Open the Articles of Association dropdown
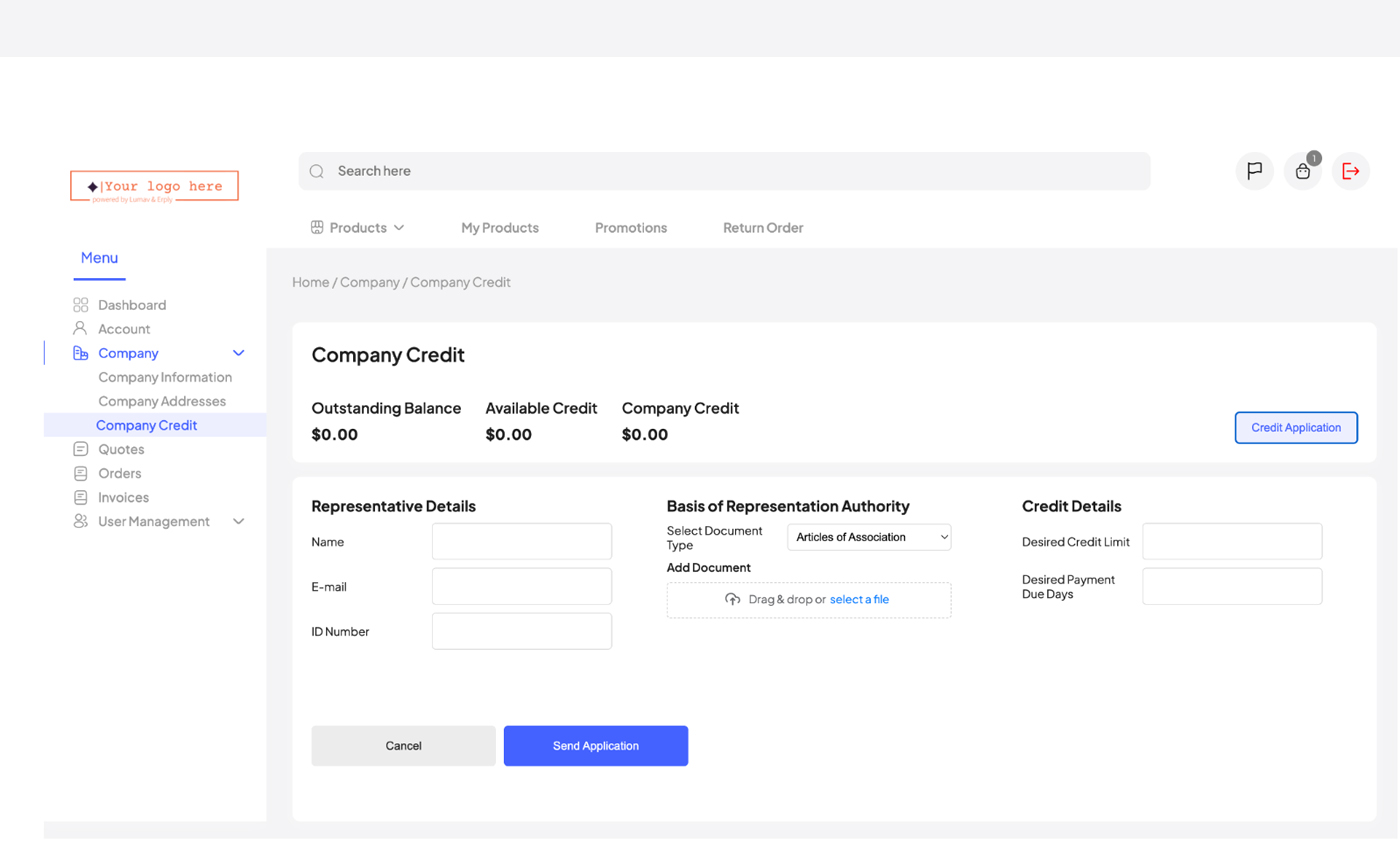This screenshot has height=850, width=1400. [x=869, y=537]
